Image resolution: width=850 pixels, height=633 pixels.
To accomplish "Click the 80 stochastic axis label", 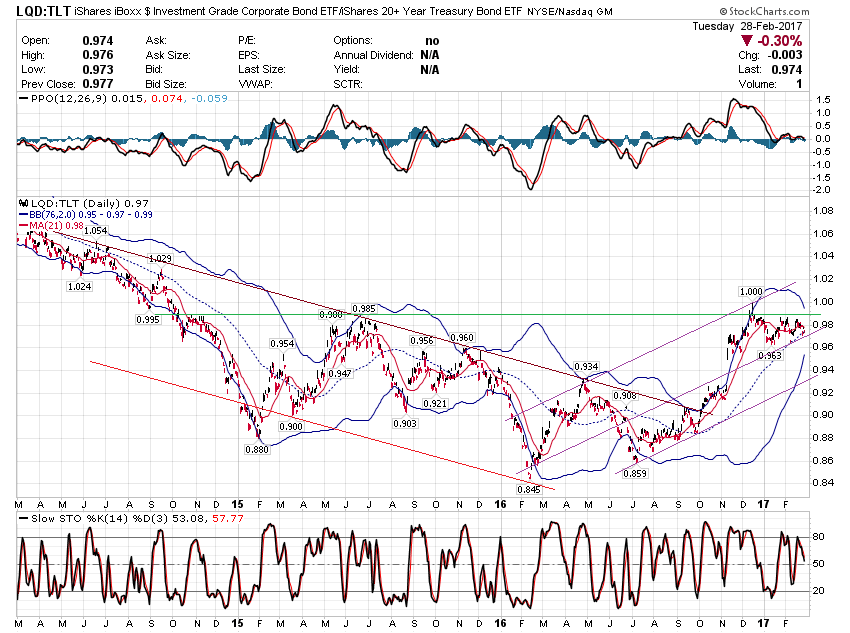I will pyautogui.click(x=819, y=537).
